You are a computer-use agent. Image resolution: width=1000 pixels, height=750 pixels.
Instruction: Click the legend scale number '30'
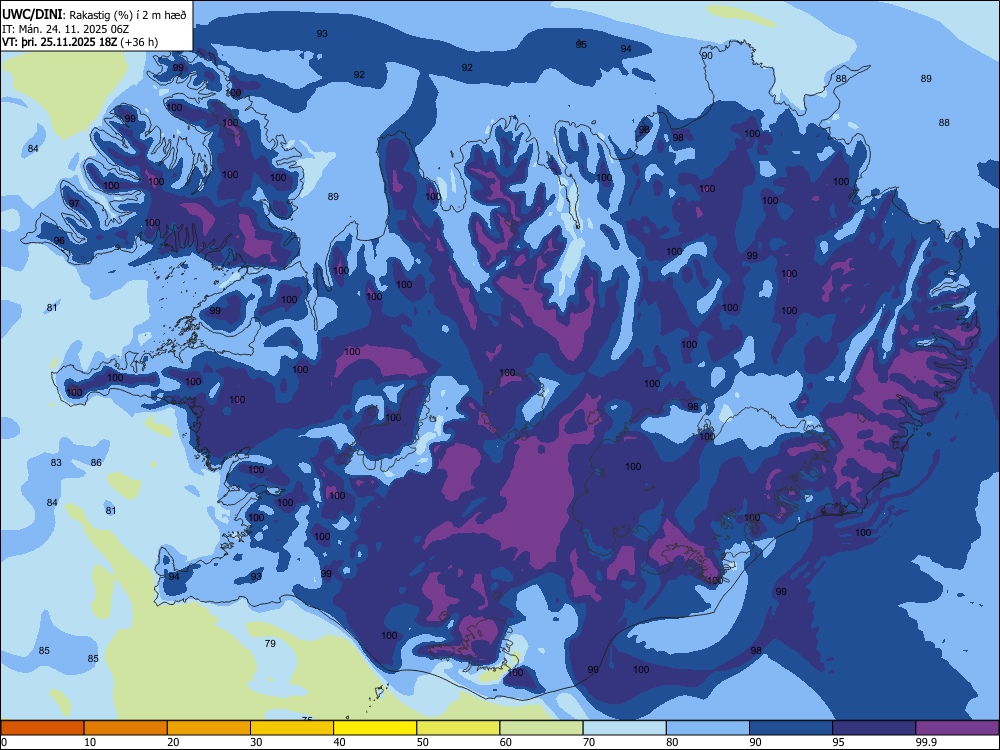click(256, 742)
